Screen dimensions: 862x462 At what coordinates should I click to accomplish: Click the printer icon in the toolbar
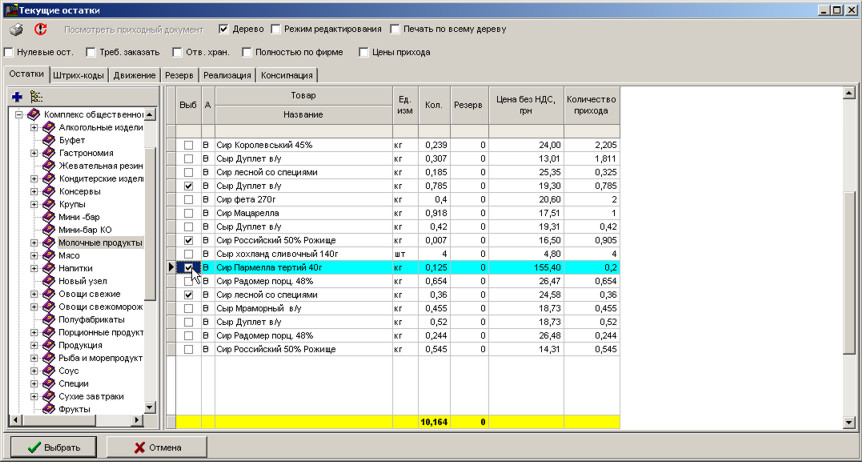coord(17,30)
